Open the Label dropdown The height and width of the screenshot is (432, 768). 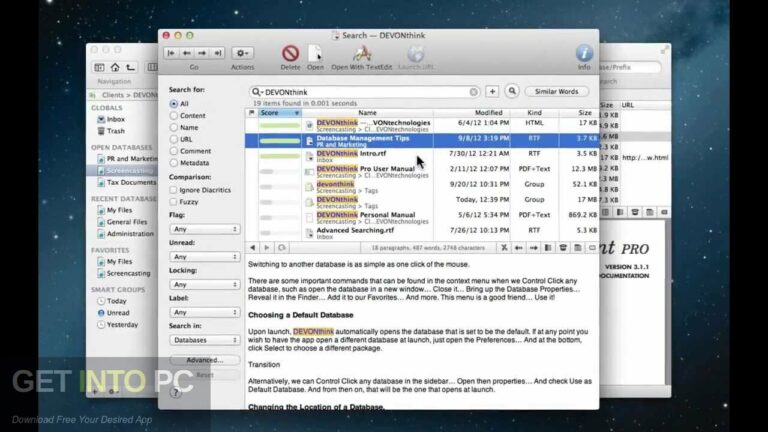point(204,312)
